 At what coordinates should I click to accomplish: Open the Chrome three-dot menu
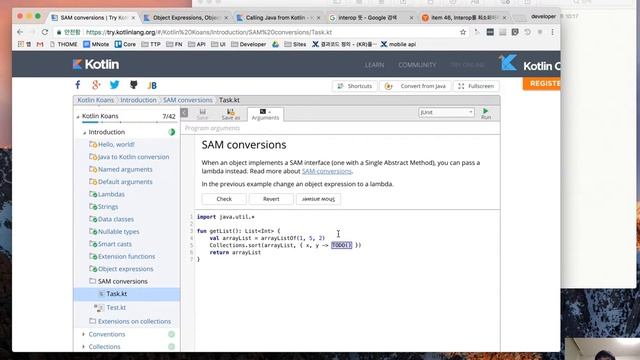tap(552, 32)
